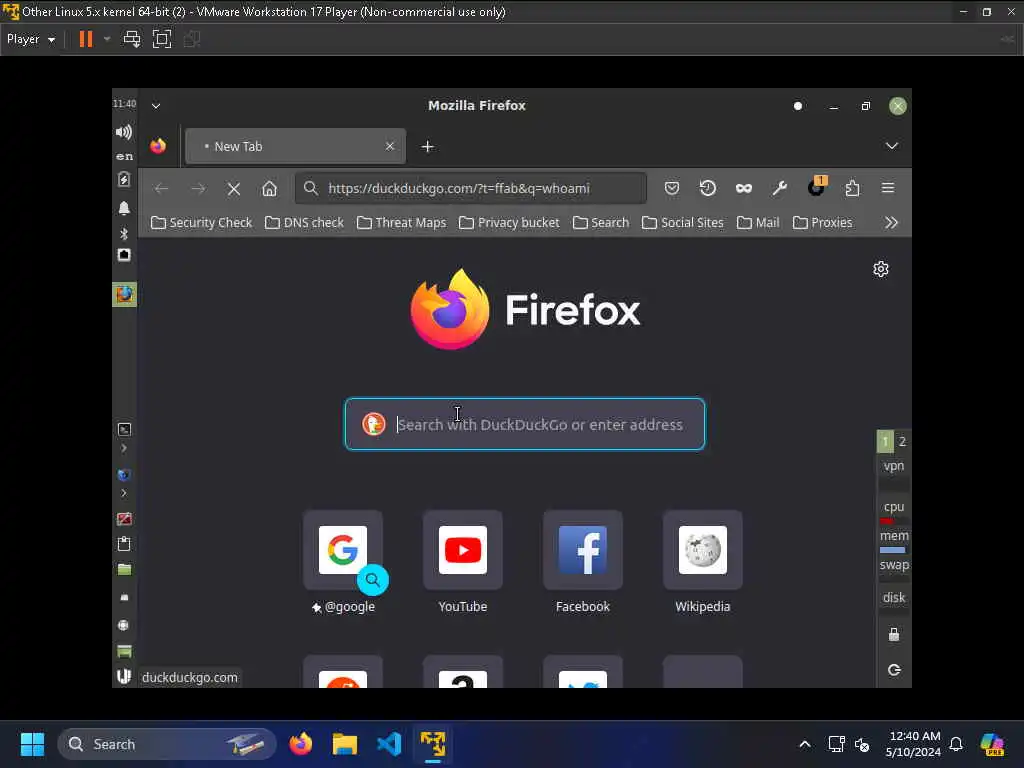
Task: Click the battery power icon in panel
Action: (x=124, y=180)
